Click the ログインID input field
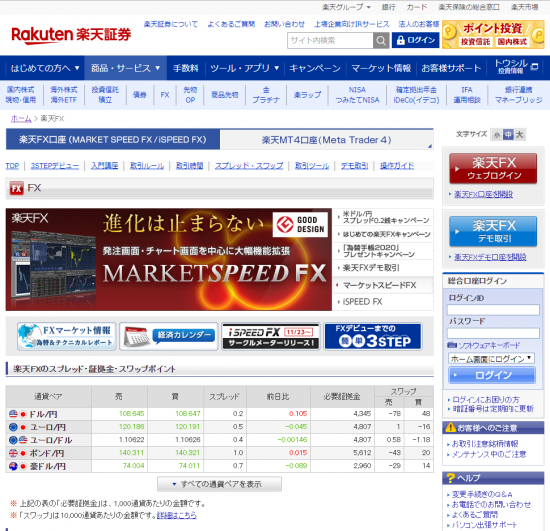This screenshot has height=531, width=550. coord(493,310)
